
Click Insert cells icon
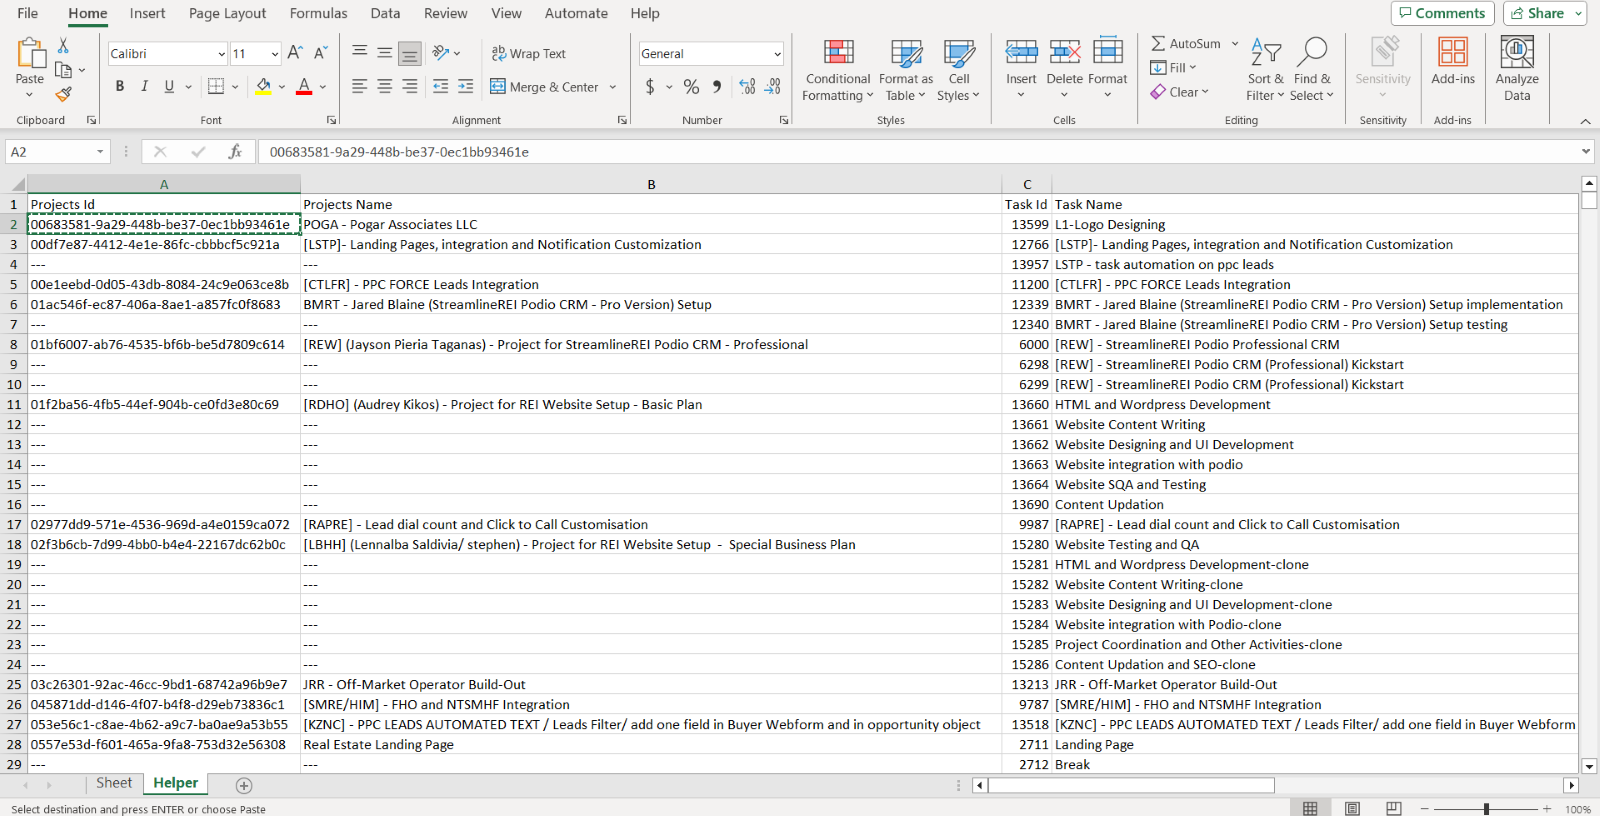(x=1021, y=52)
